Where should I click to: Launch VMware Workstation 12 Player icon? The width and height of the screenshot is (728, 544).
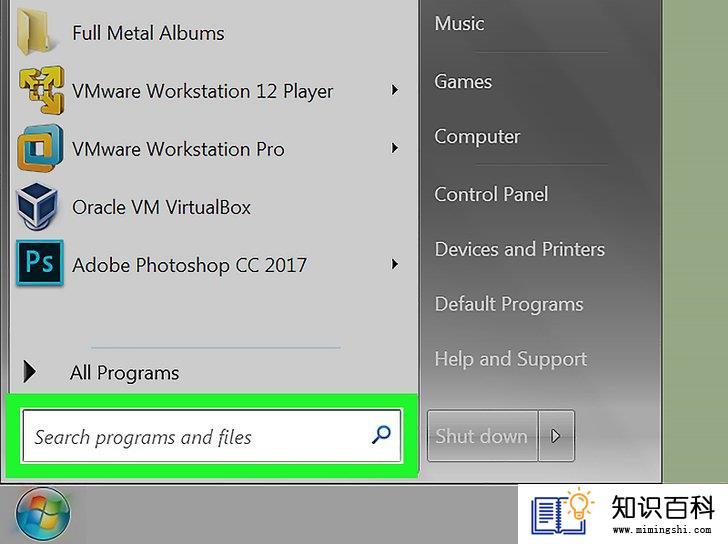[x=41, y=90]
